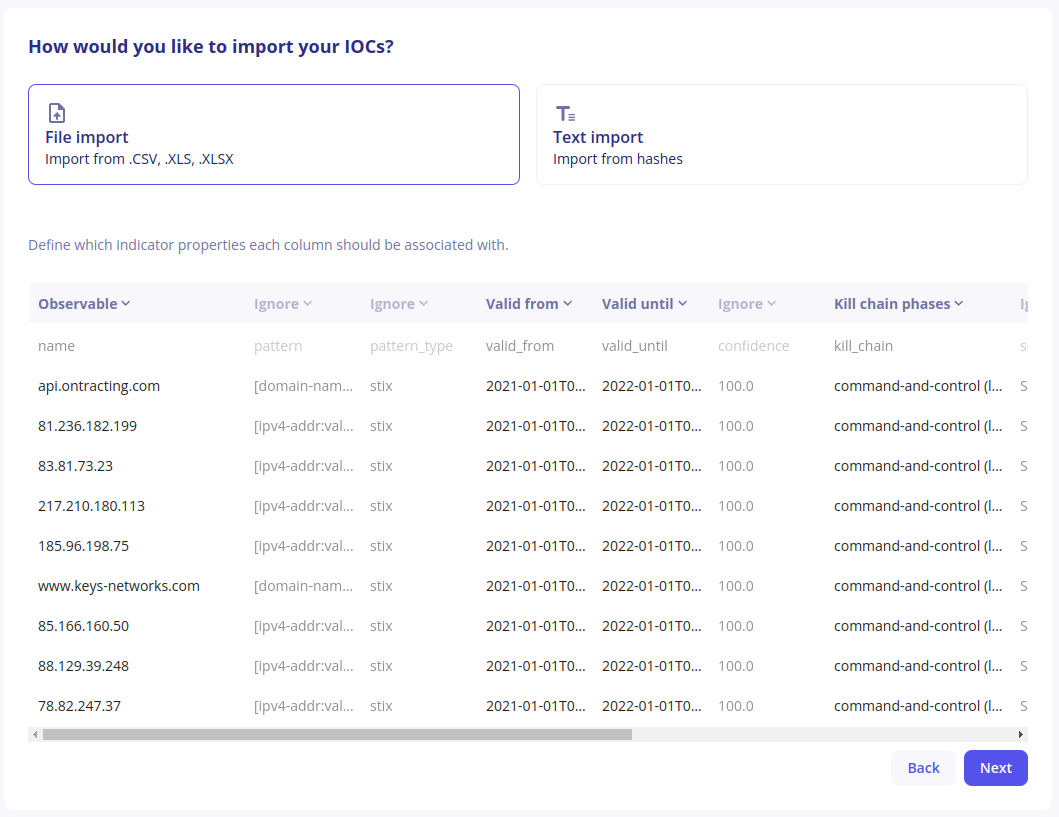This screenshot has height=817, width=1059.
Task: Open the Kill chain phases dropdown
Action: 899,304
